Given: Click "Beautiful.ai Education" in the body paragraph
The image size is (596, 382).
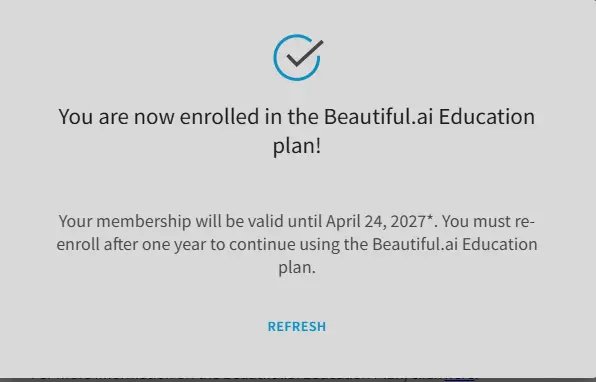Looking at the screenshot, I should click(455, 244).
